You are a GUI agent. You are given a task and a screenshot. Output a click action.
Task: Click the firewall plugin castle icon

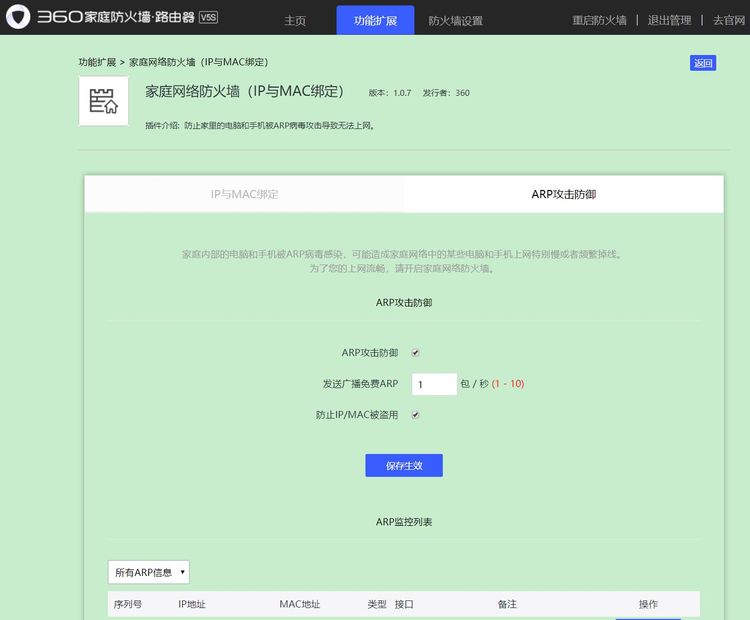point(103,101)
